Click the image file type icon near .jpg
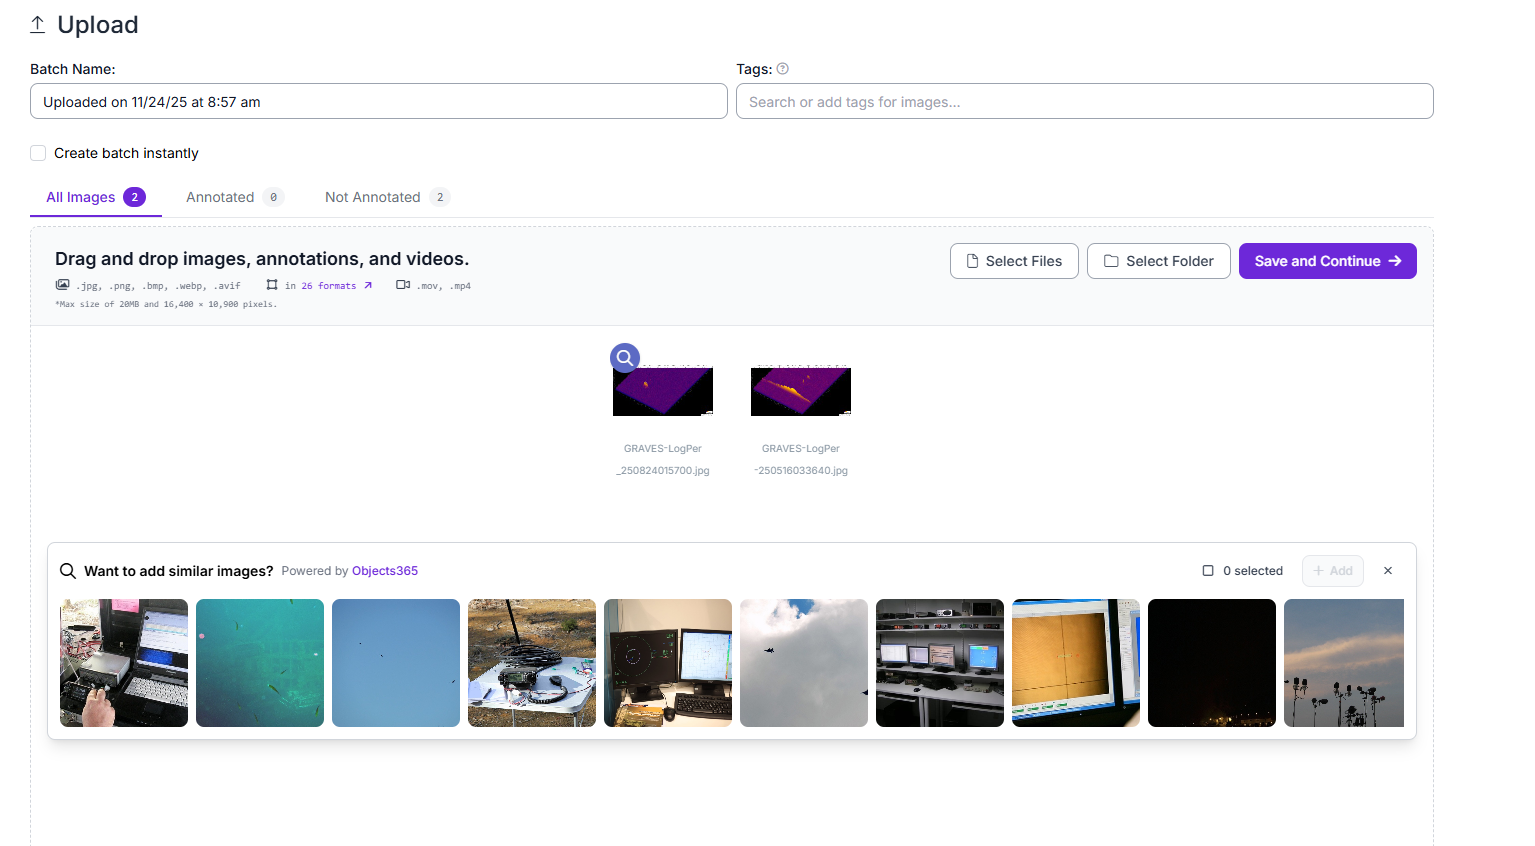Viewport: 1535px width, 846px height. point(62,285)
